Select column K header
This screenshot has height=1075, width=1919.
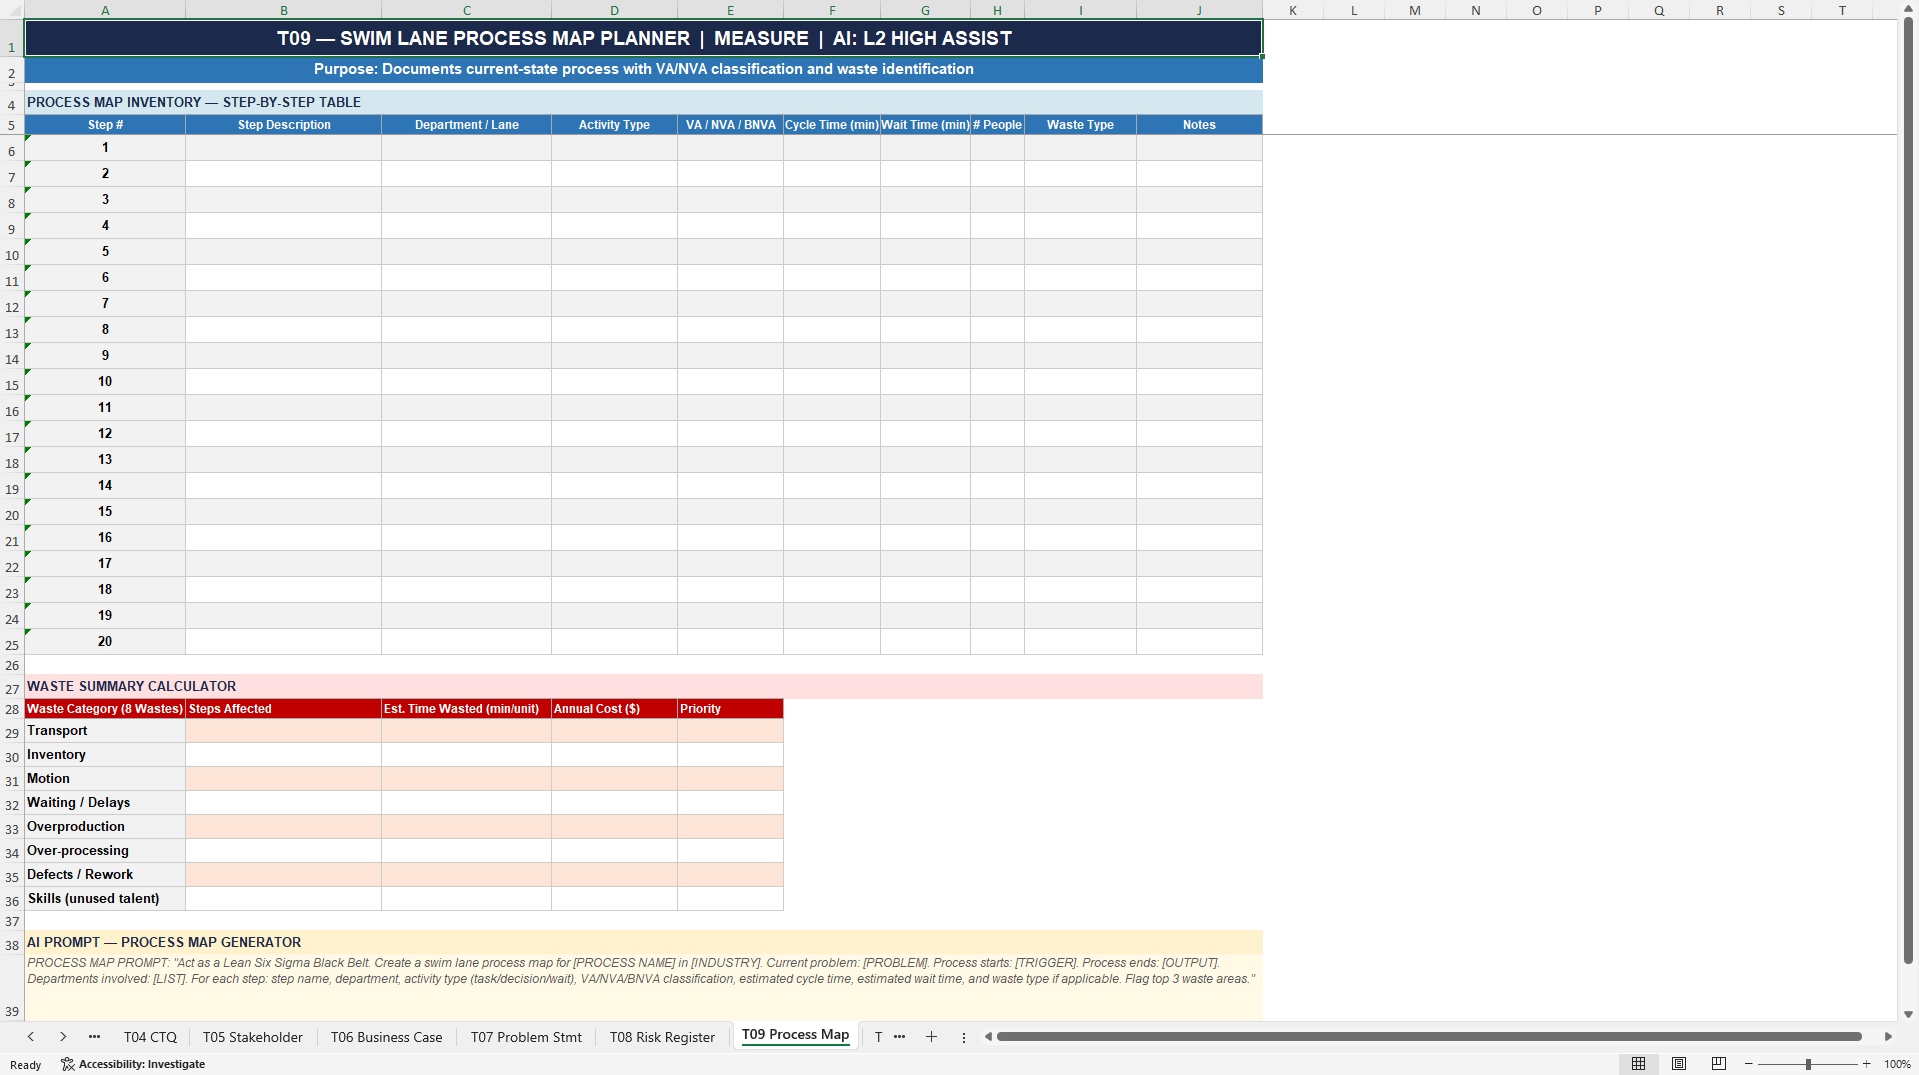pos(1293,10)
